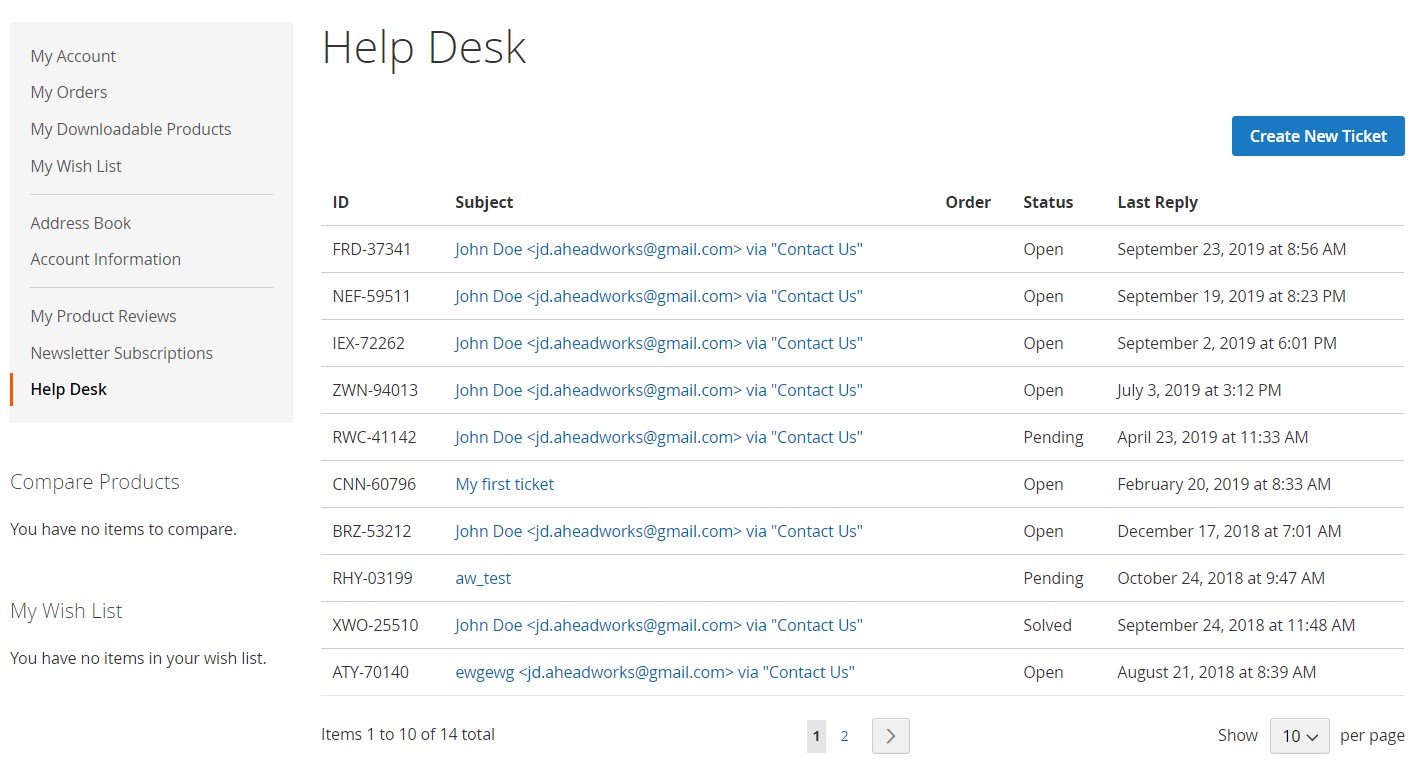
Task: Click ticket ID XWO-25510
Action: coord(375,625)
